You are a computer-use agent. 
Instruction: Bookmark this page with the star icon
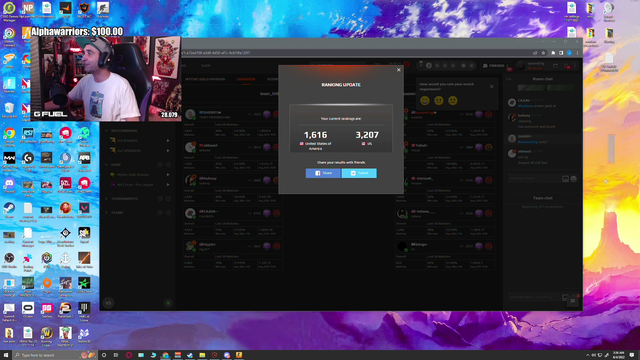pos(543,53)
